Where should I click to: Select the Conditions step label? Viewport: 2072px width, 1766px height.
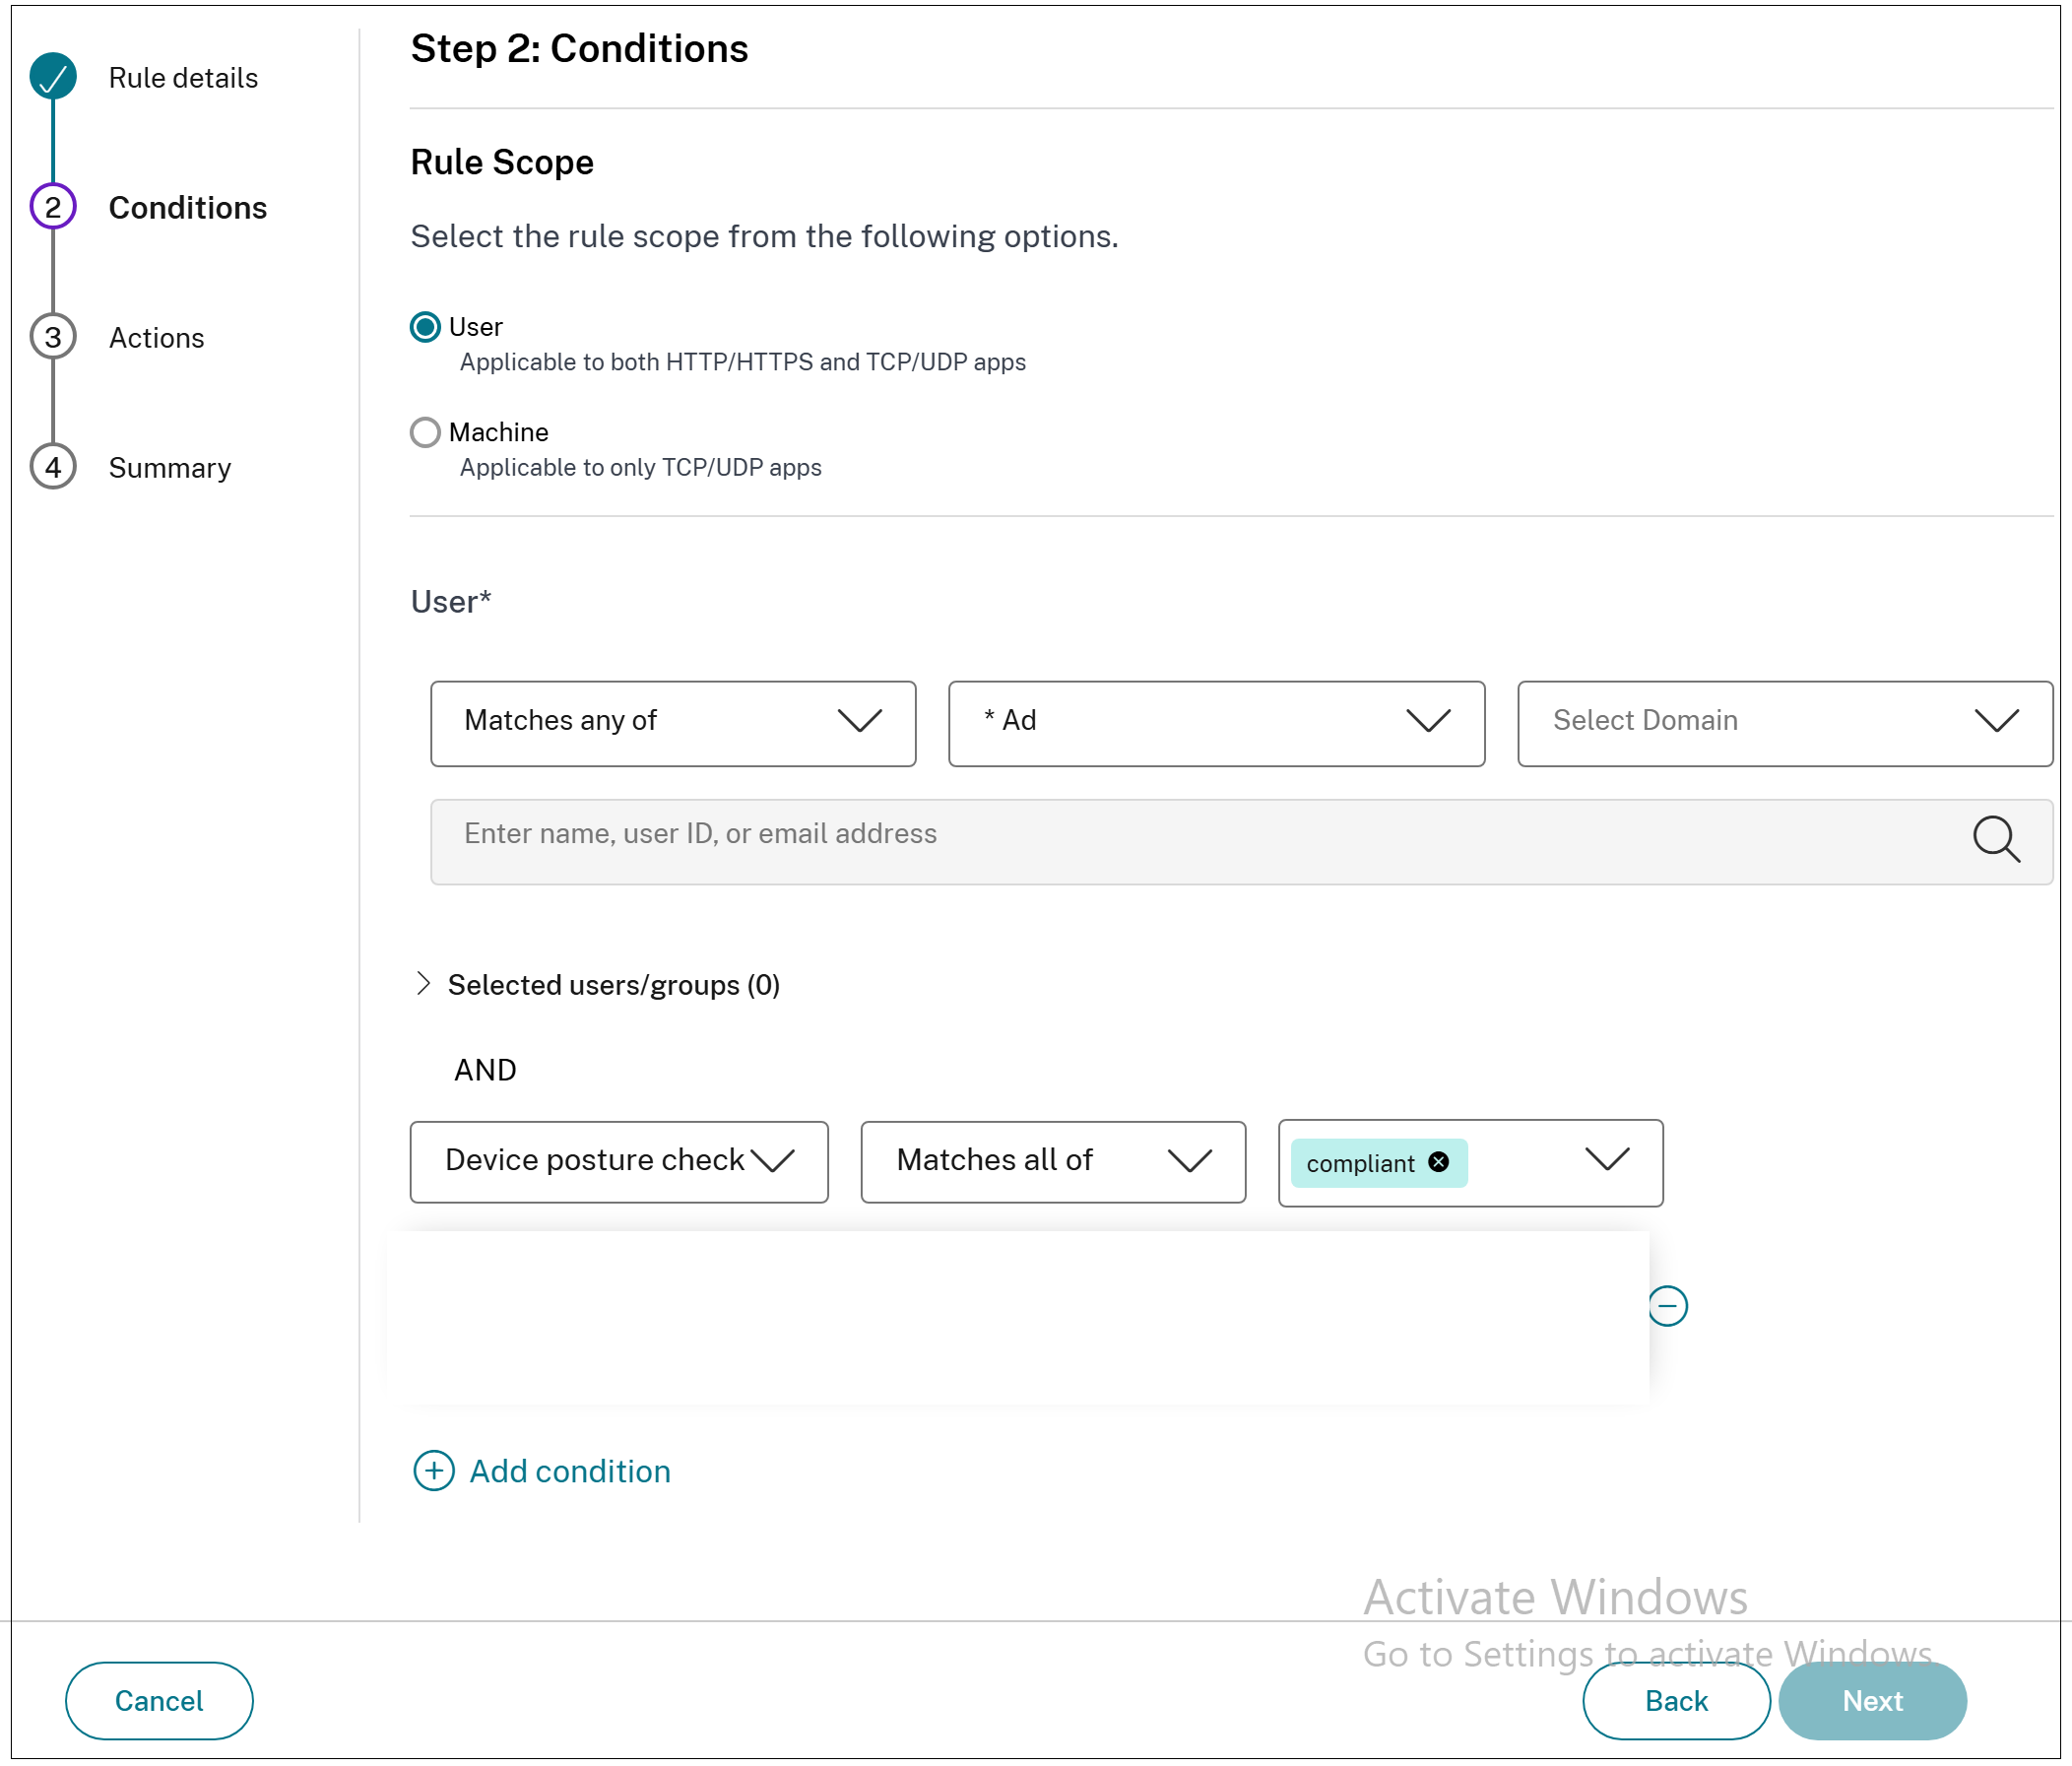point(188,208)
